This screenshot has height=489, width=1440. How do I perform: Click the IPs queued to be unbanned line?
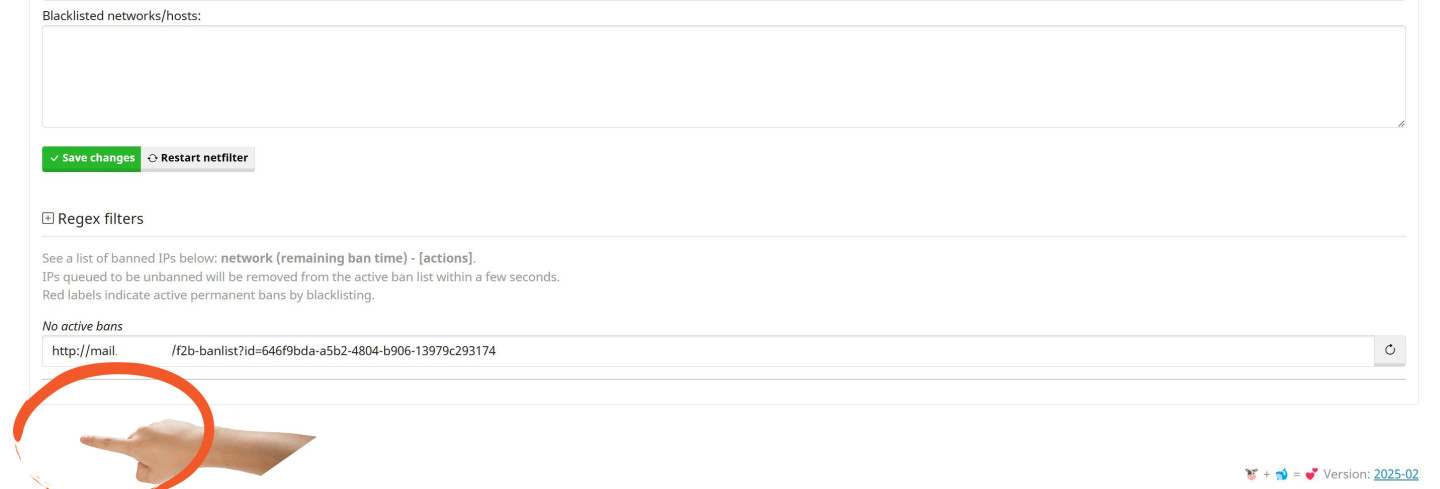[x=300, y=276]
